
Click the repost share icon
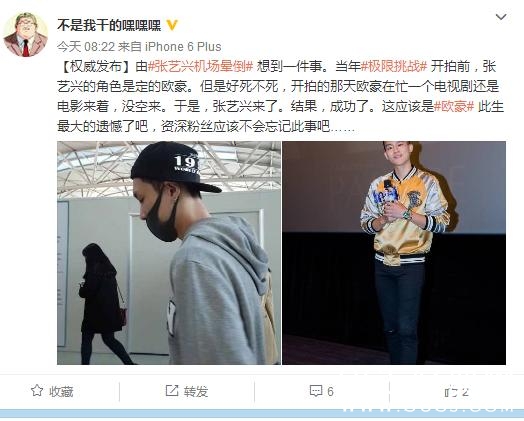click(x=172, y=390)
